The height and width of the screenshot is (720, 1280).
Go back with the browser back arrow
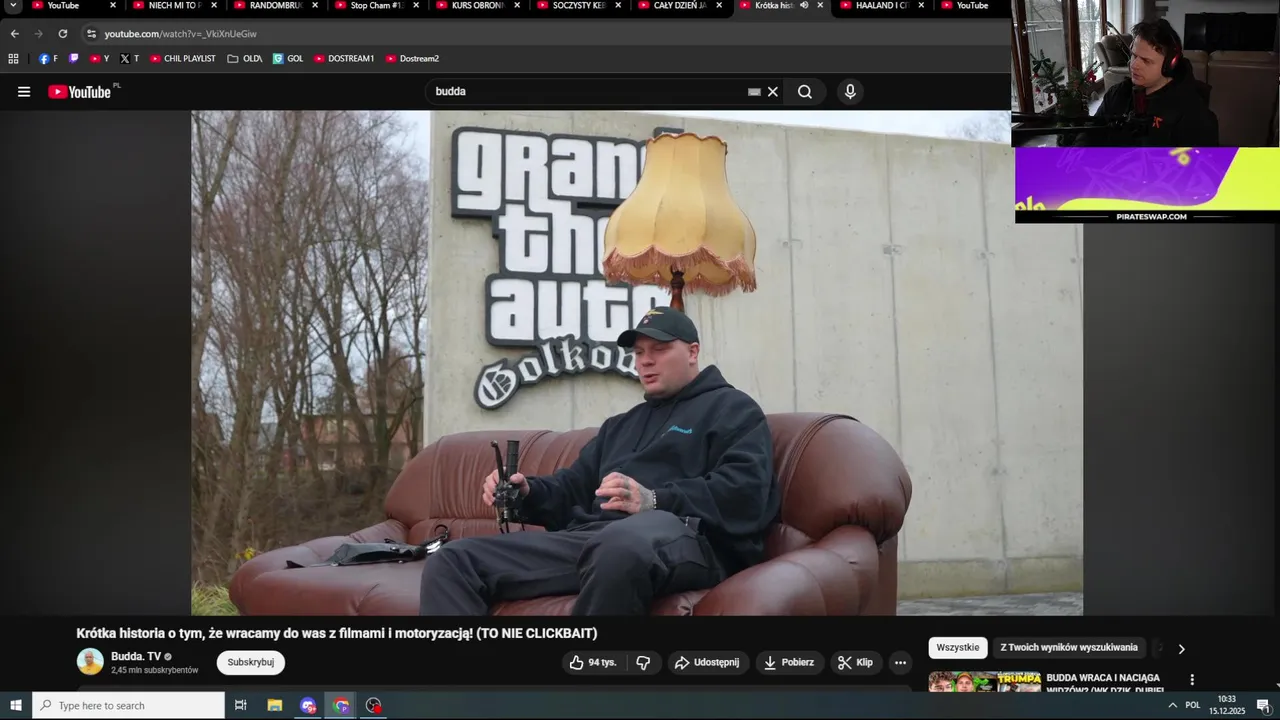click(x=14, y=33)
